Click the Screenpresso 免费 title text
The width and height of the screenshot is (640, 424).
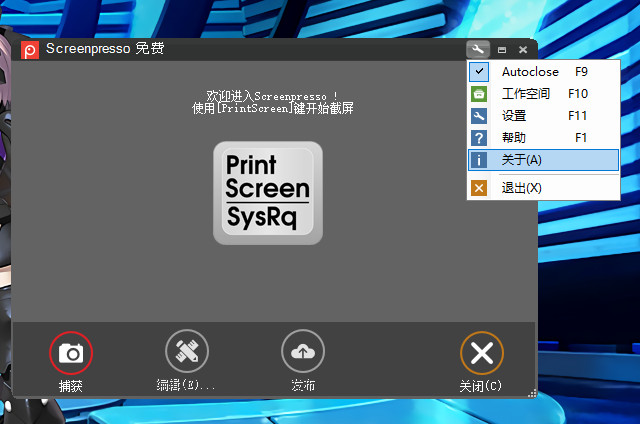coord(105,49)
